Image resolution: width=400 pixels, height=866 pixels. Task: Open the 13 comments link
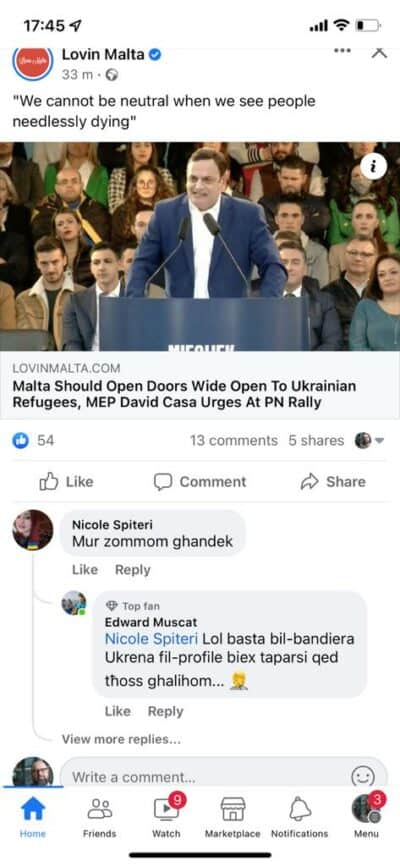pyautogui.click(x=234, y=440)
